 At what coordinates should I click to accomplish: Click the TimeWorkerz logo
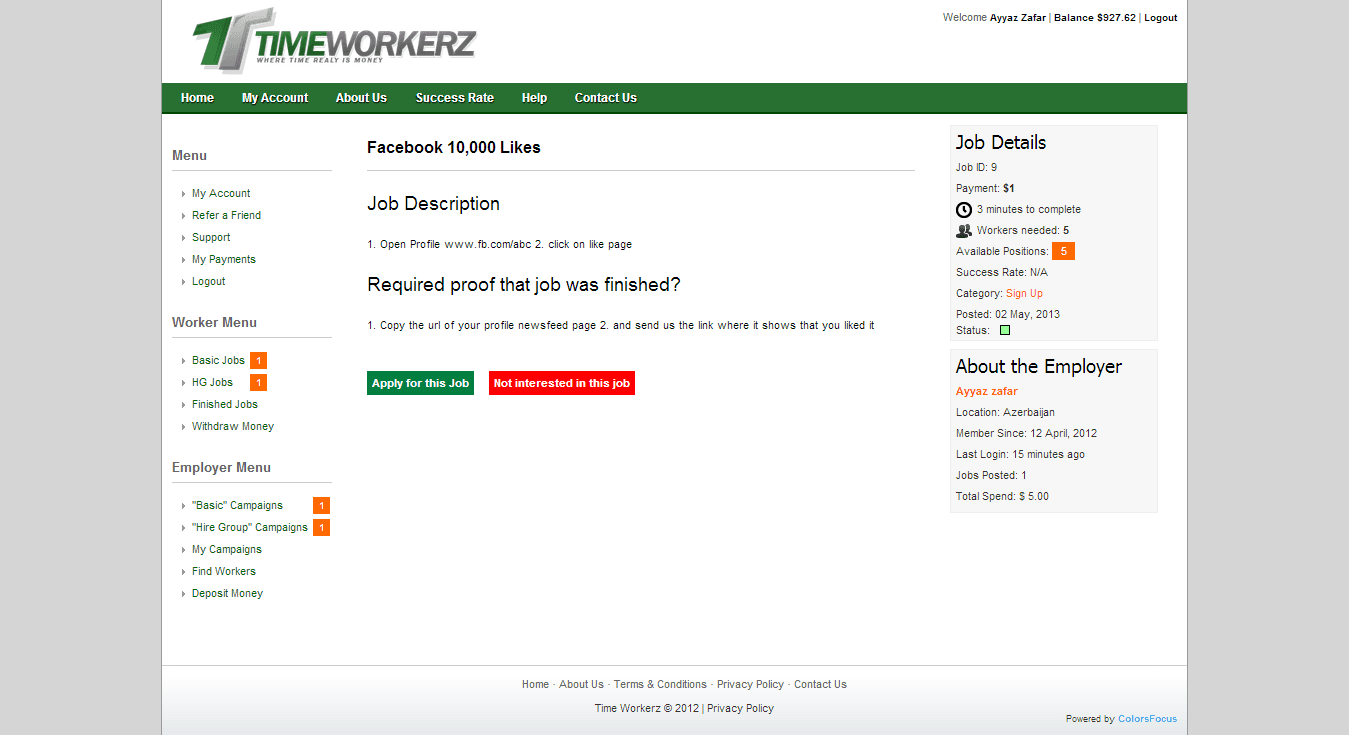[335, 41]
